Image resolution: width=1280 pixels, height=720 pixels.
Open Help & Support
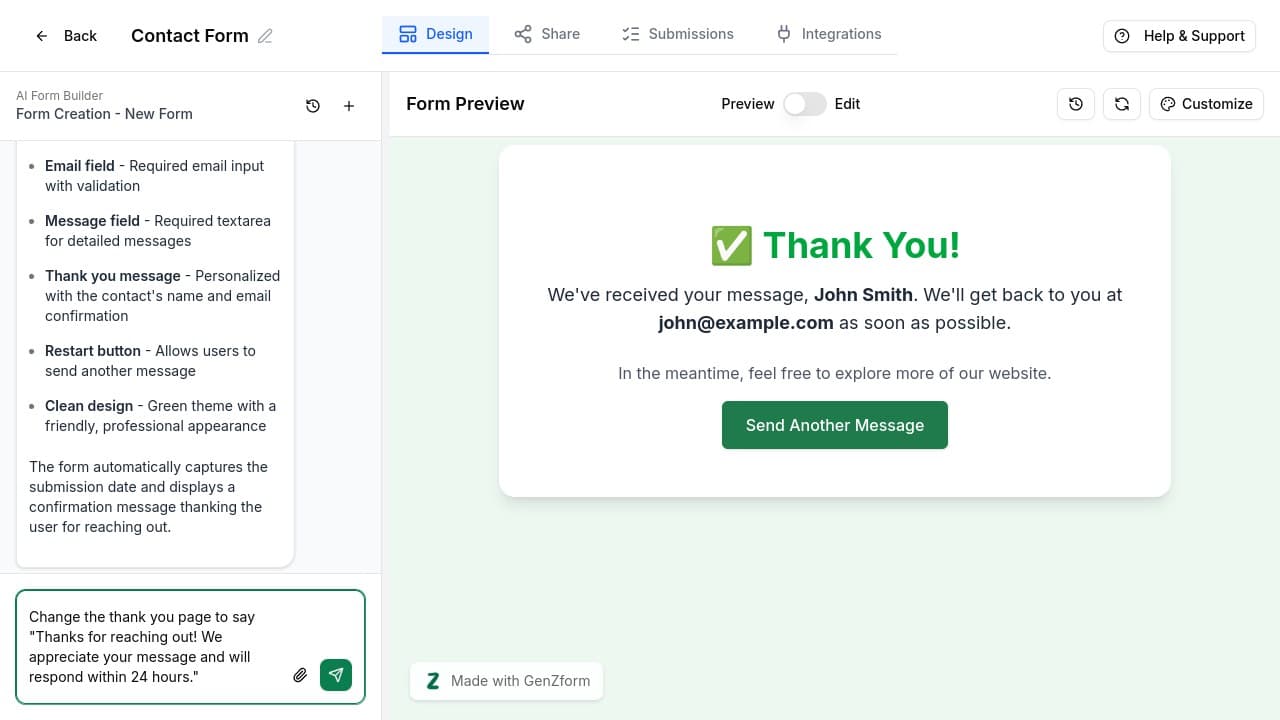1179,35
